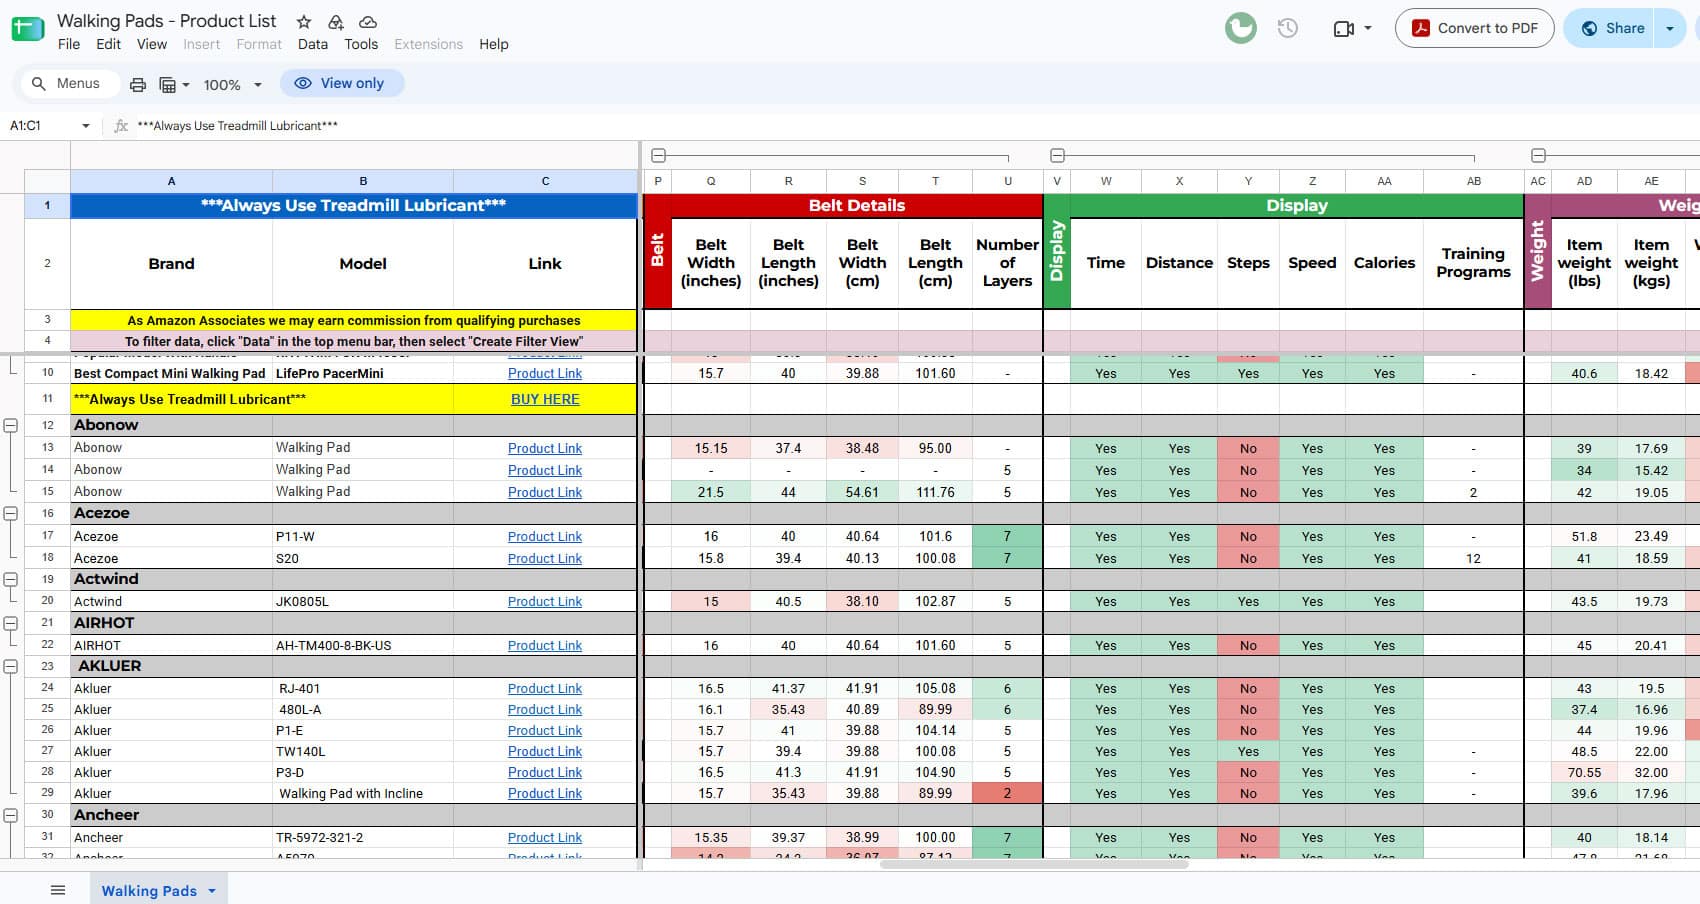This screenshot has height=904, width=1700.
Task: Open the Google Sheets home icon
Action: (x=27, y=28)
